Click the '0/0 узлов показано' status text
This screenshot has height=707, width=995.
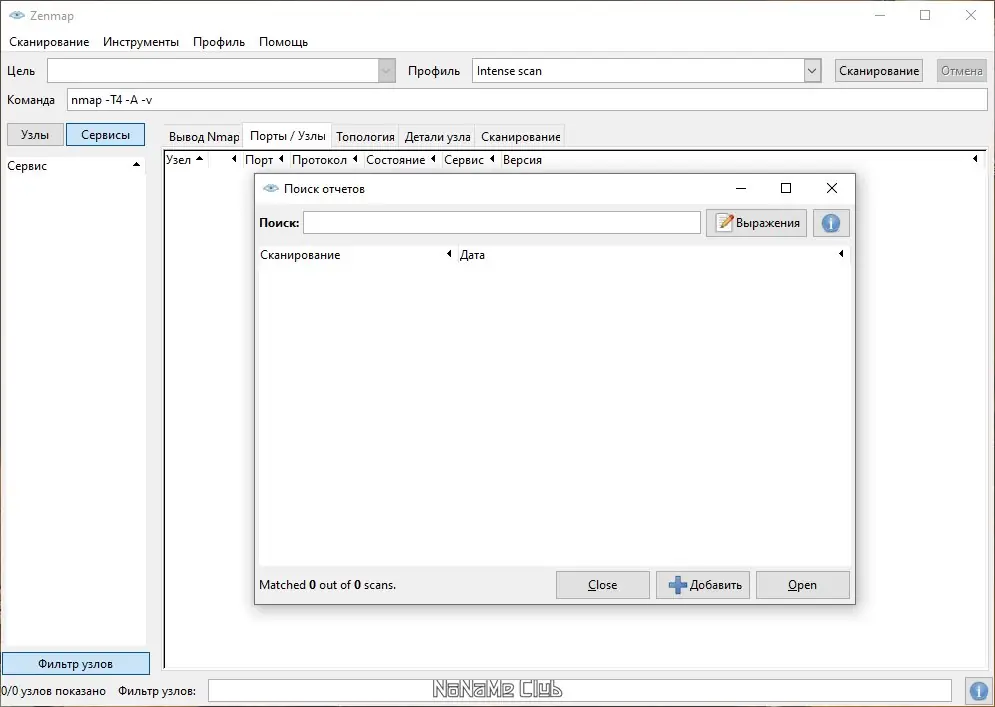53,691
